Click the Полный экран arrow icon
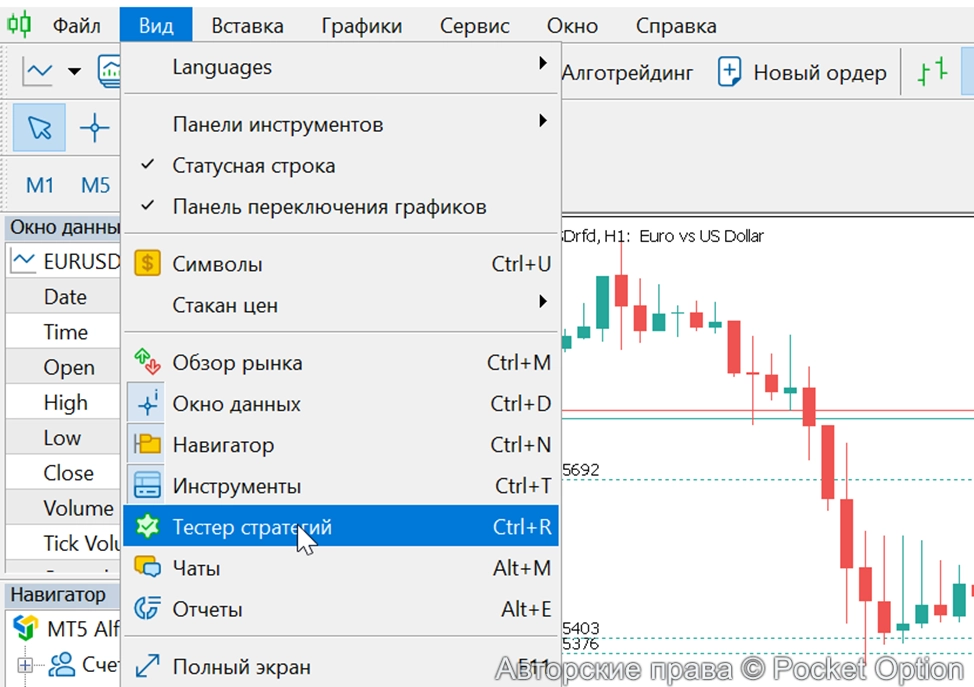Viewport: 974px width, 687px height. [148, 666]
